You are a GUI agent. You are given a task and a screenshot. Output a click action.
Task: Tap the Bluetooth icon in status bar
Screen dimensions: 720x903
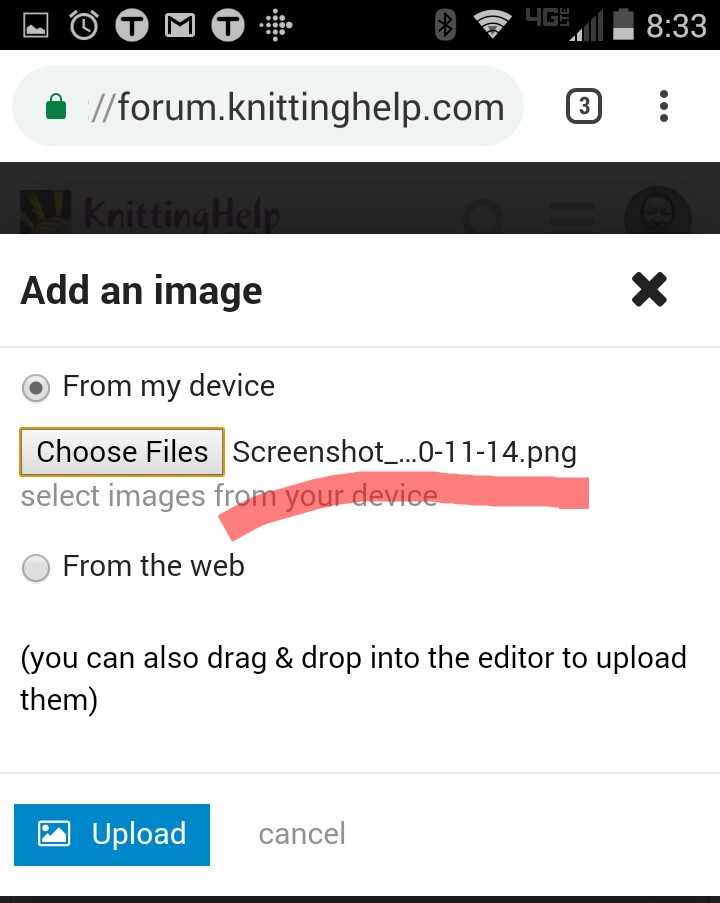(x=445, y=25)
